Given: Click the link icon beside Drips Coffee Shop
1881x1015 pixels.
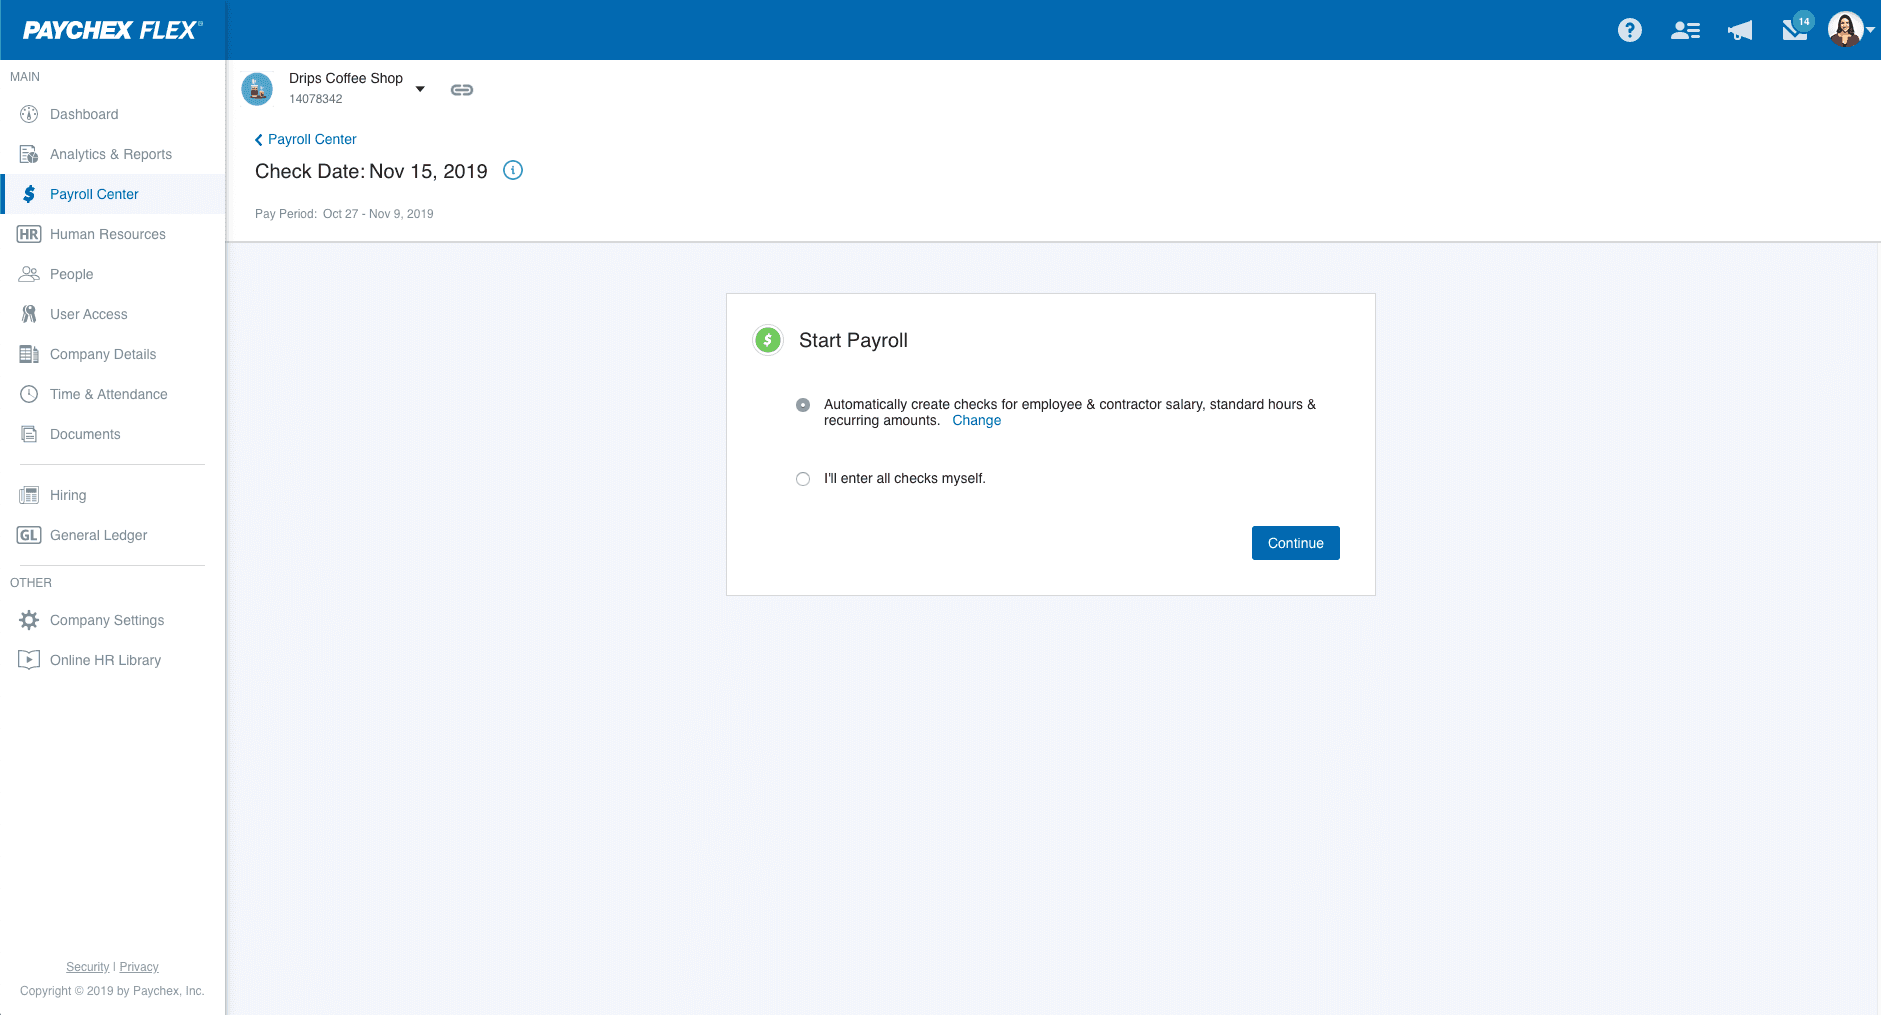Looking at the screenshot, I should (x=461, y=89).
